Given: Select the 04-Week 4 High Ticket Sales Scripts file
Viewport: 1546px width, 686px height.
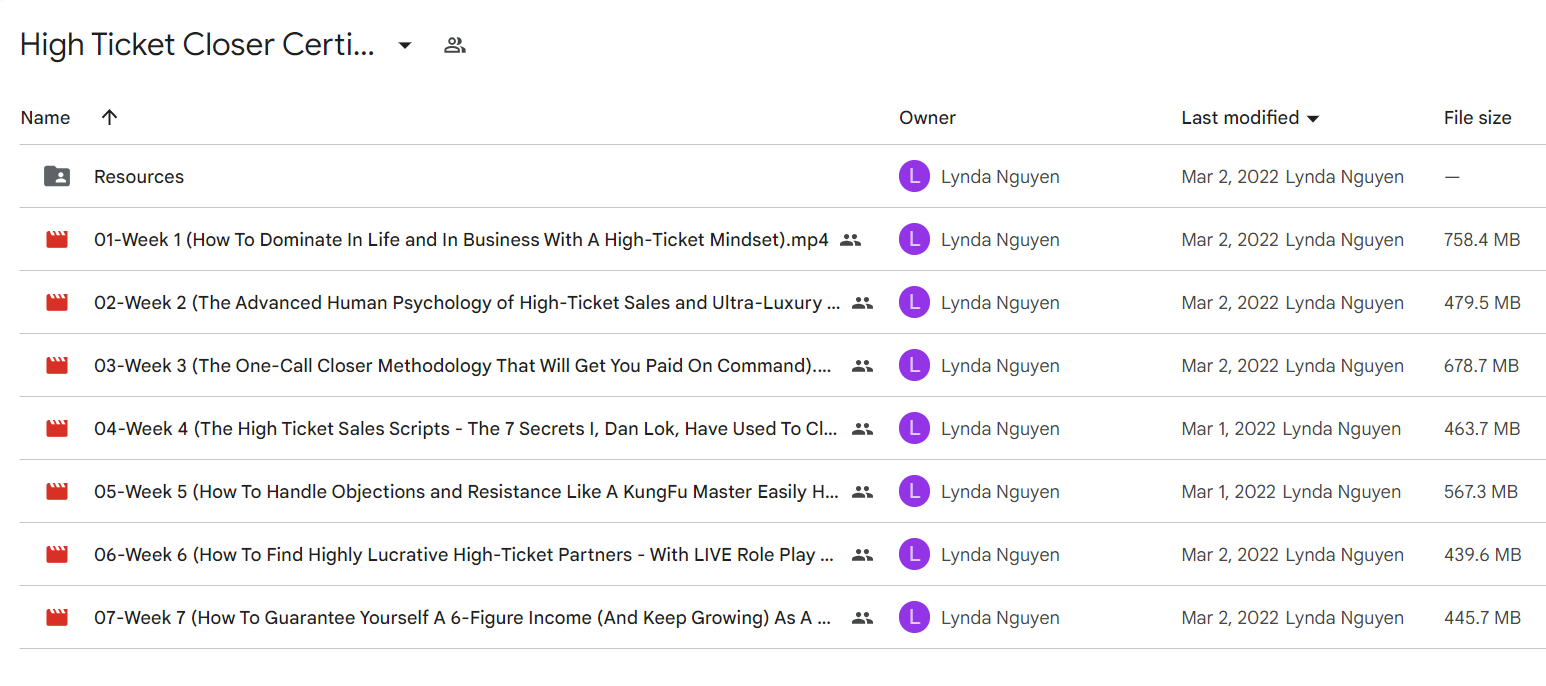Looking at the screenshot, I should (467, 429).
